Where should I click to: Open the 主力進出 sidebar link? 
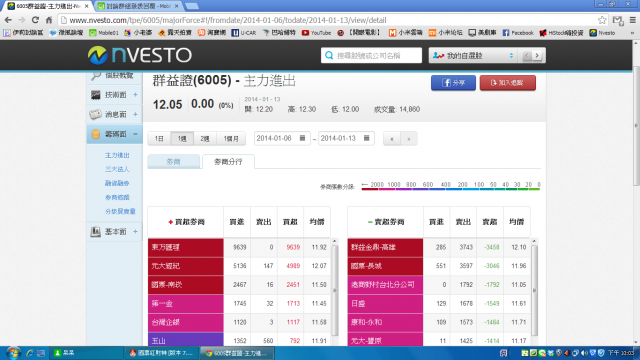coord(117,155)
